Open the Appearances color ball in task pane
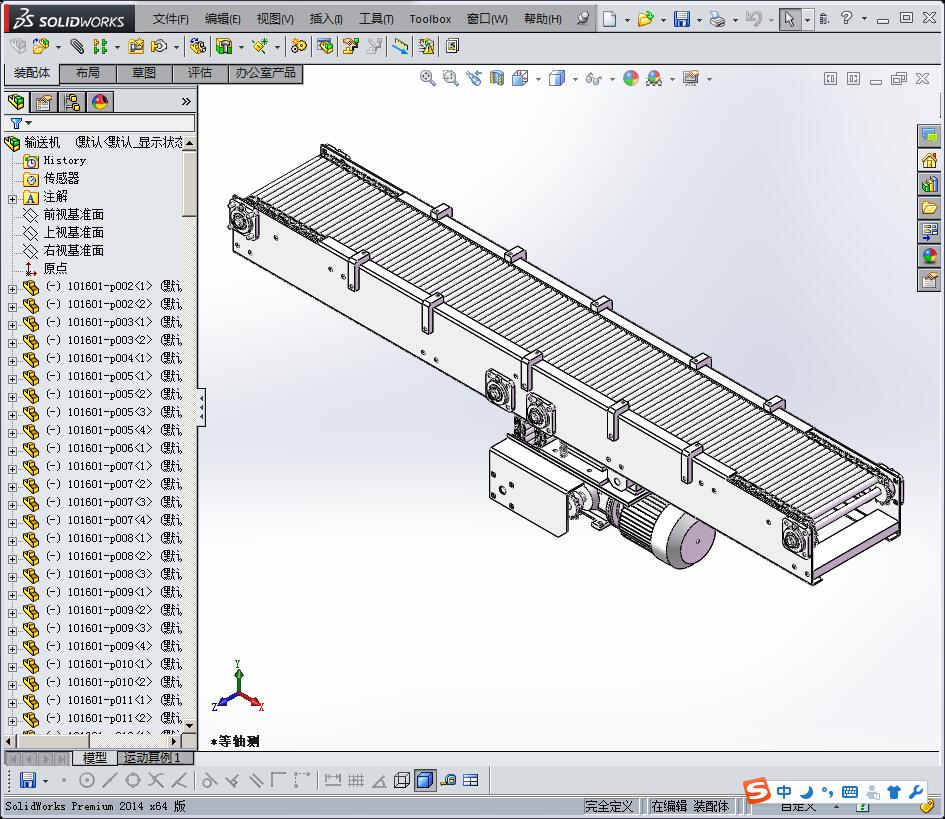The height and width of the screenshot is (819, 945). click(929, 256)
